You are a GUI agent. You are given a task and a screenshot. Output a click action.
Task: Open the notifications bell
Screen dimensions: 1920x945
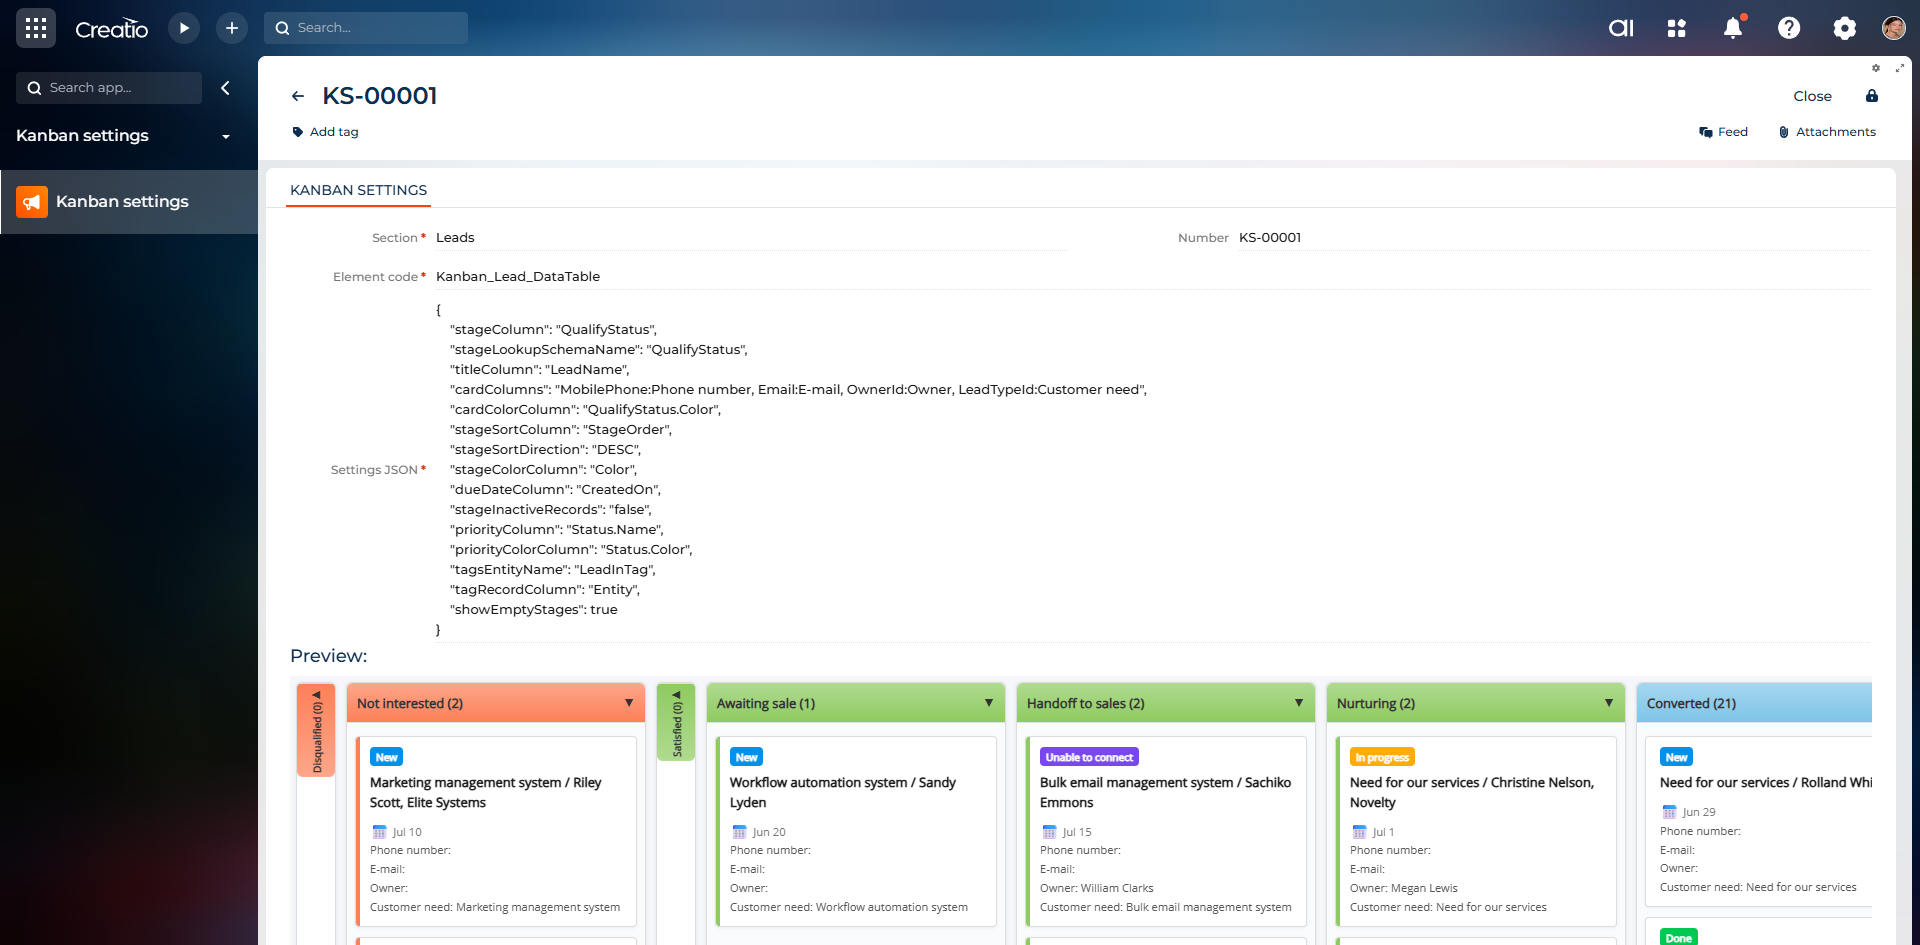click(1733, 28)
